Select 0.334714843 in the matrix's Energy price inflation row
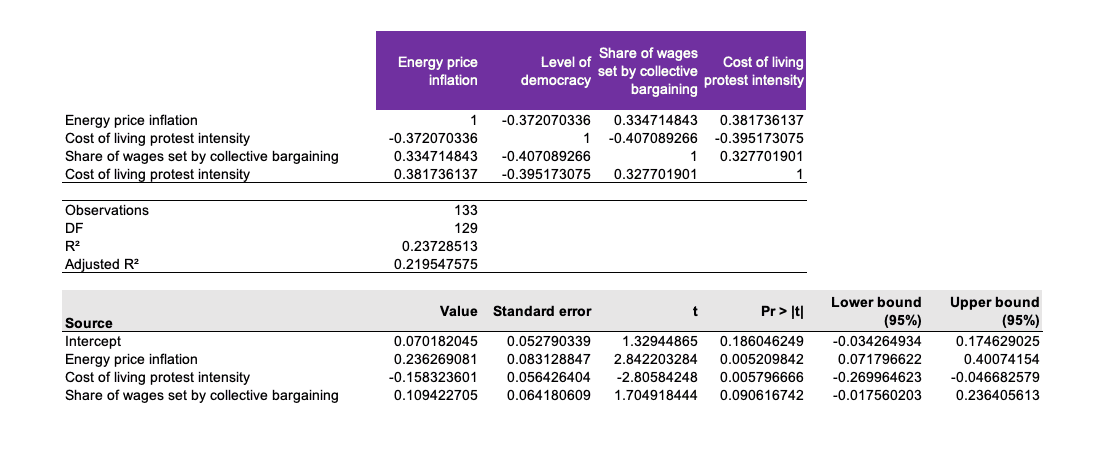Viewport: 1108px width, 452px height. coord(656,120)
